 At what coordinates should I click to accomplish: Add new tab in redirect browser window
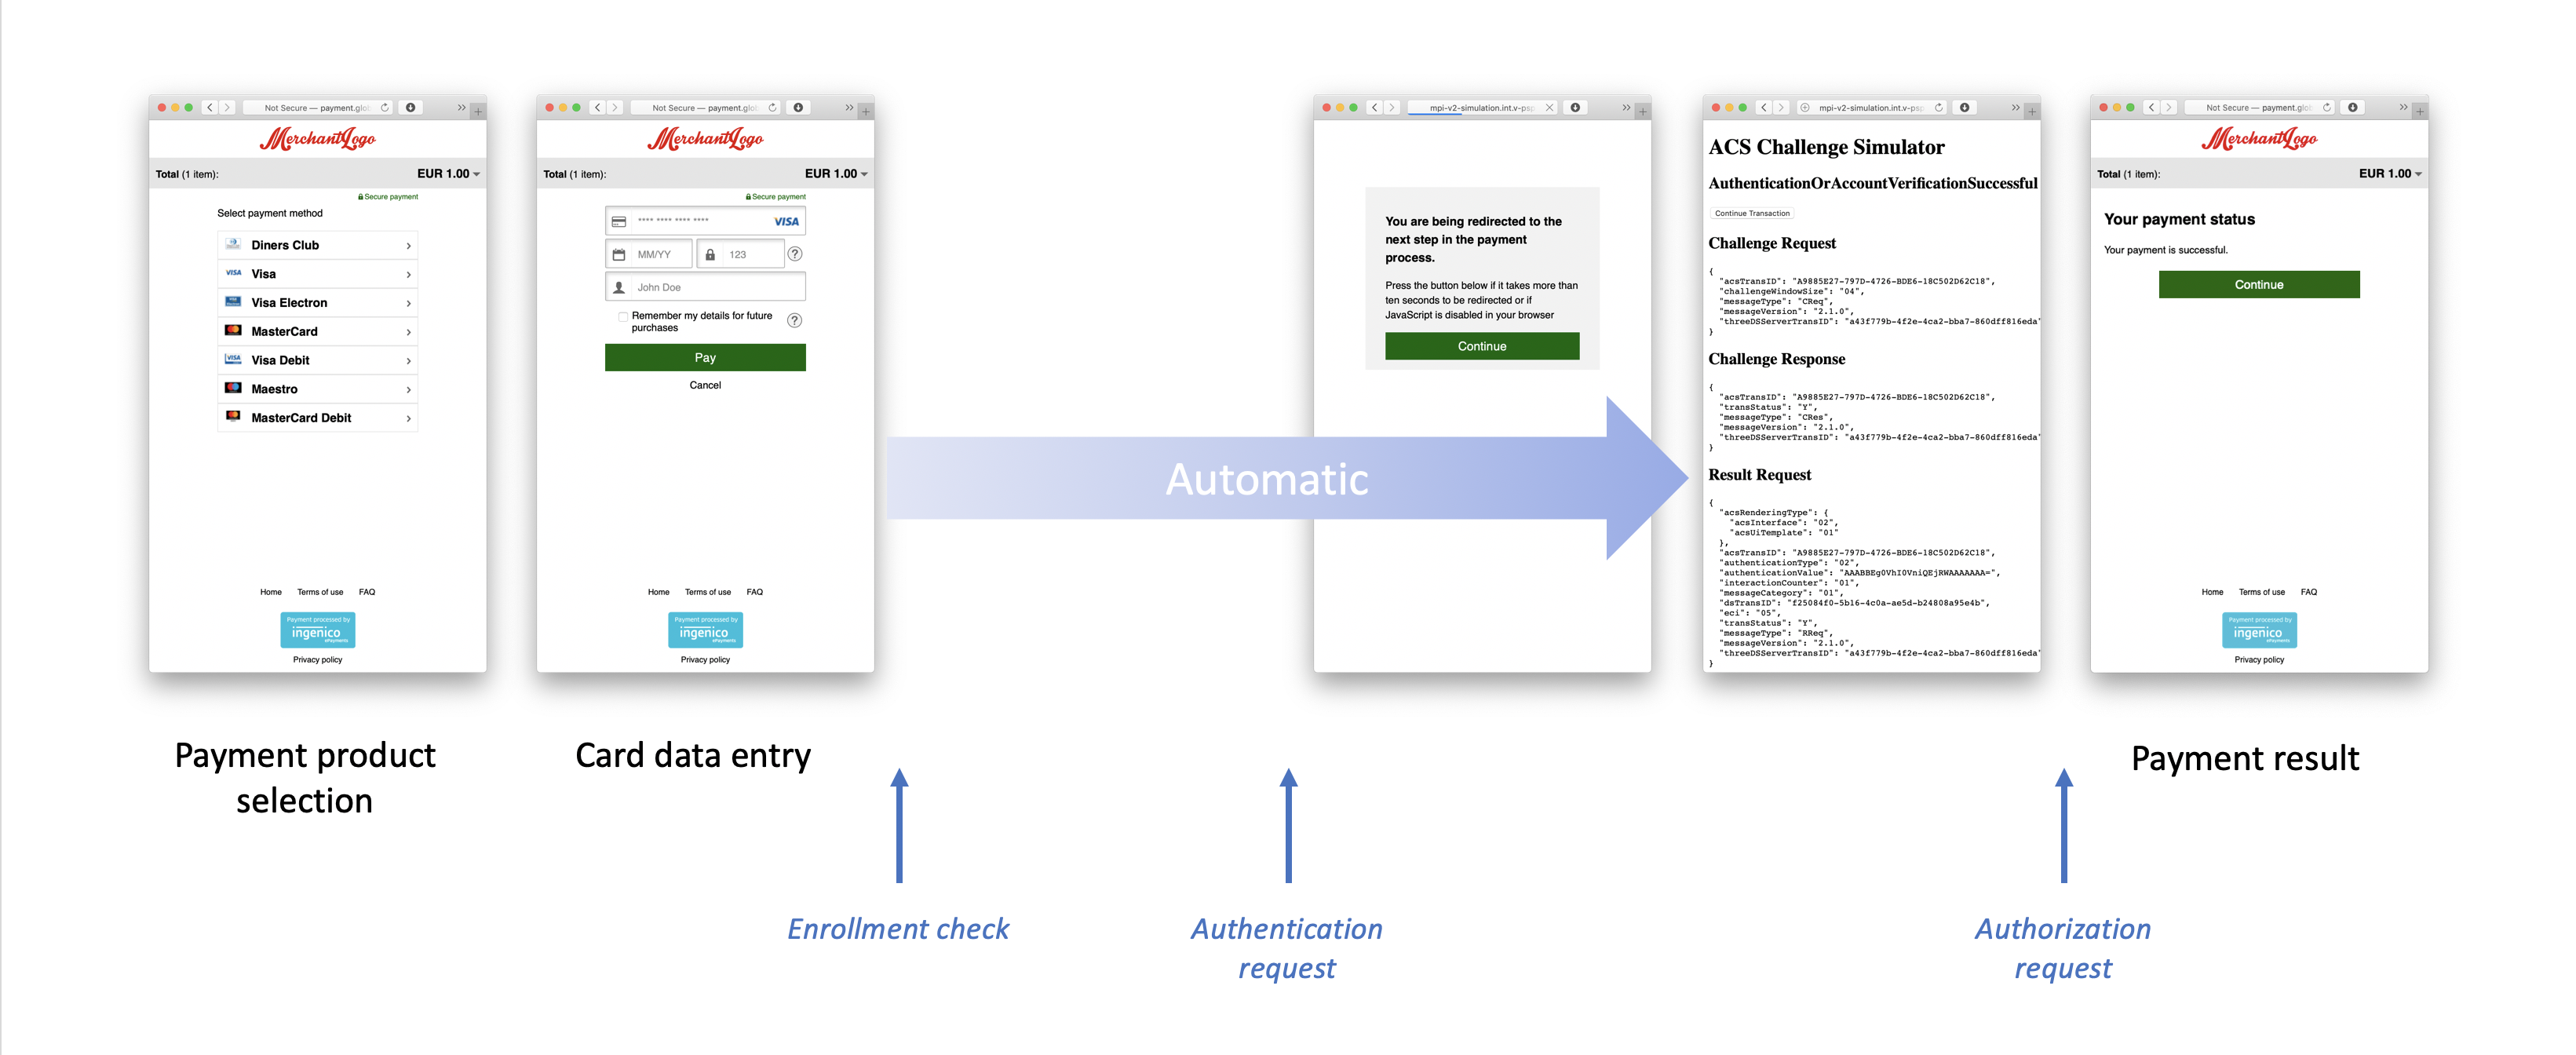1643,112
